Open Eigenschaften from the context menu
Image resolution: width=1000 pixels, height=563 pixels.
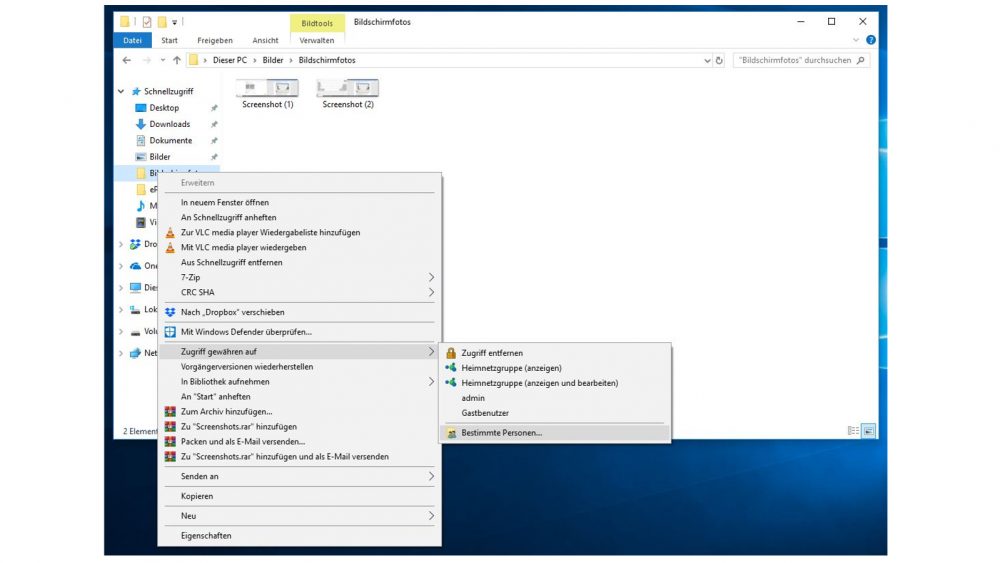206,536
